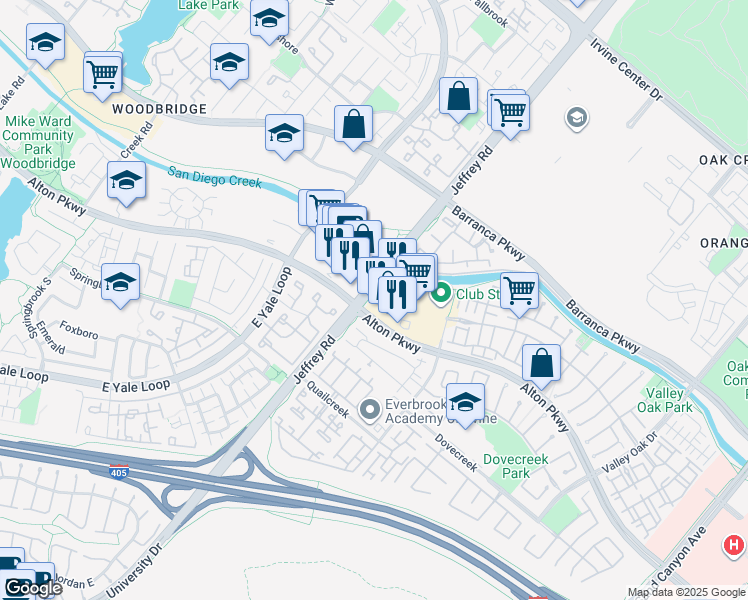Click the school marker near Springbrook

click(x=121, y=284)
